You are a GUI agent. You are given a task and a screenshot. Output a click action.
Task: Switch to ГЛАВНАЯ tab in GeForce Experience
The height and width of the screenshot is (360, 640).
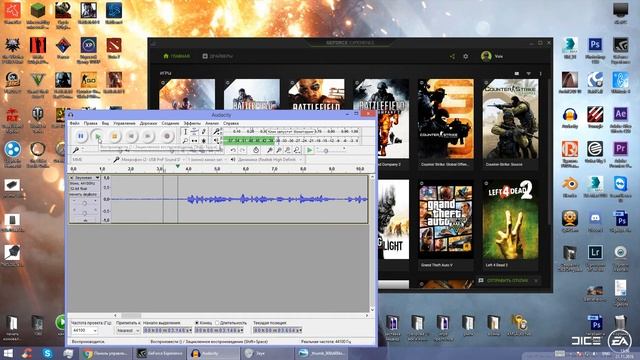(x=177, y=56)
